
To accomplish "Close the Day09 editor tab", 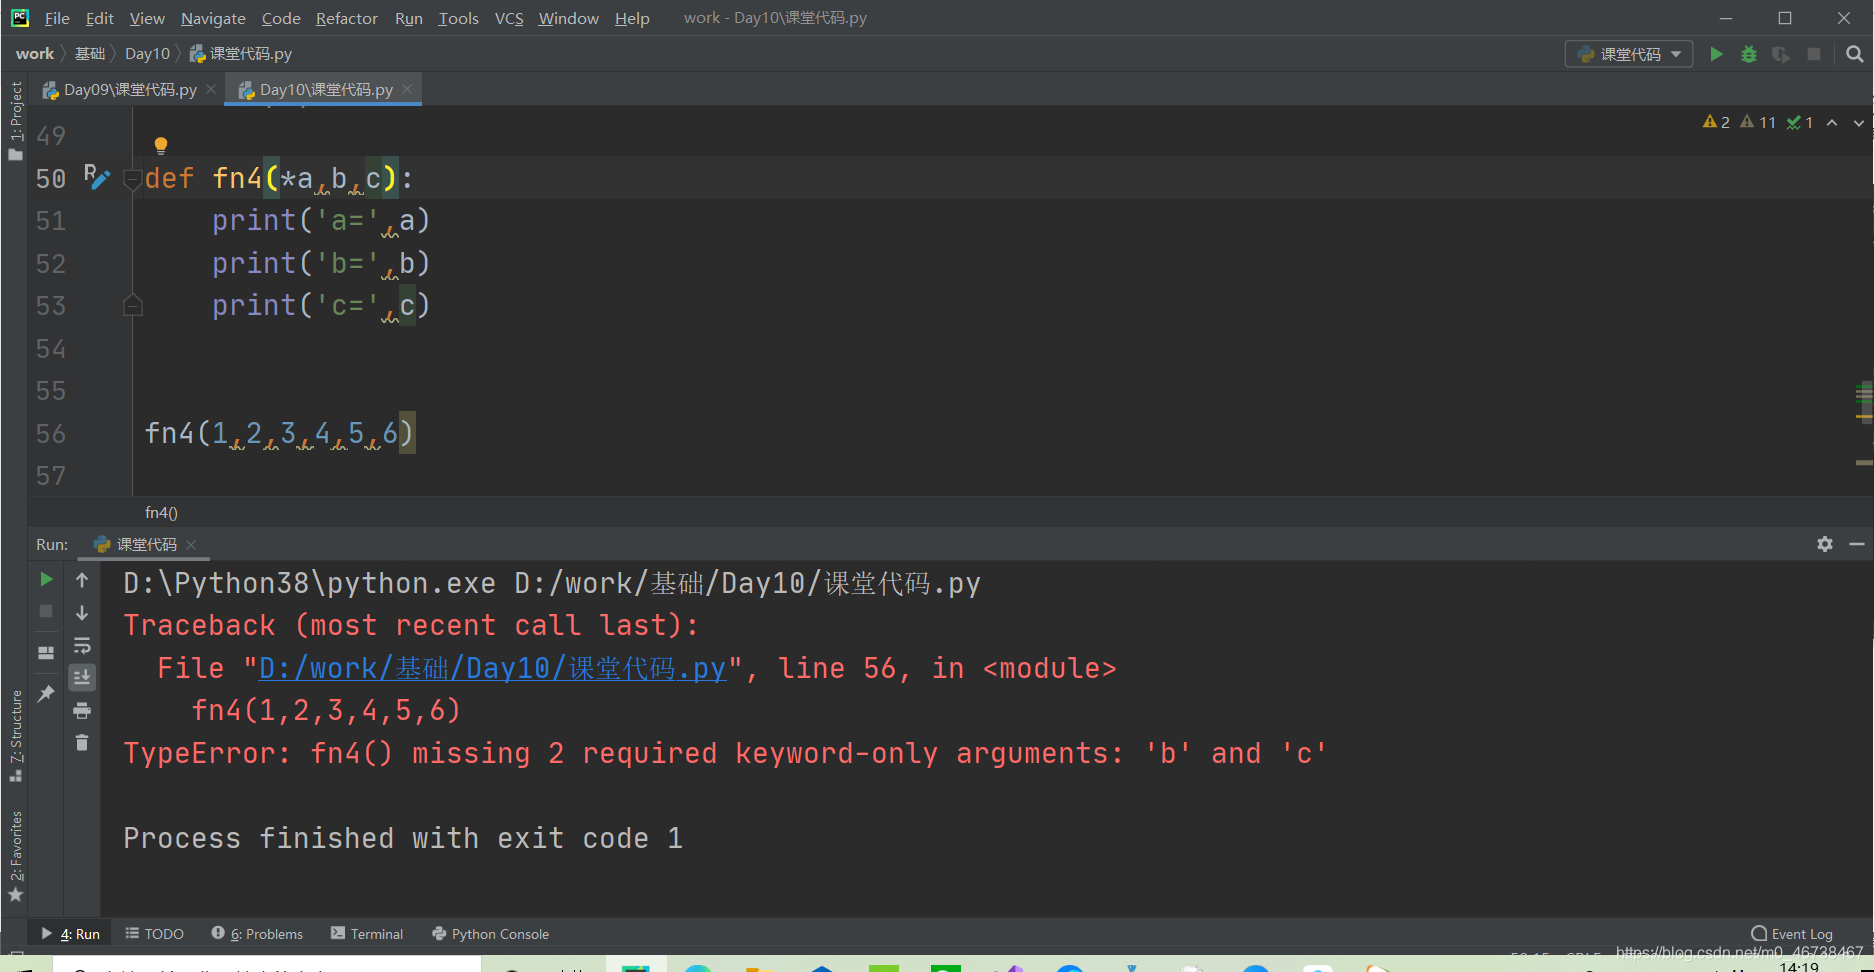I will (x=211, y=90).
